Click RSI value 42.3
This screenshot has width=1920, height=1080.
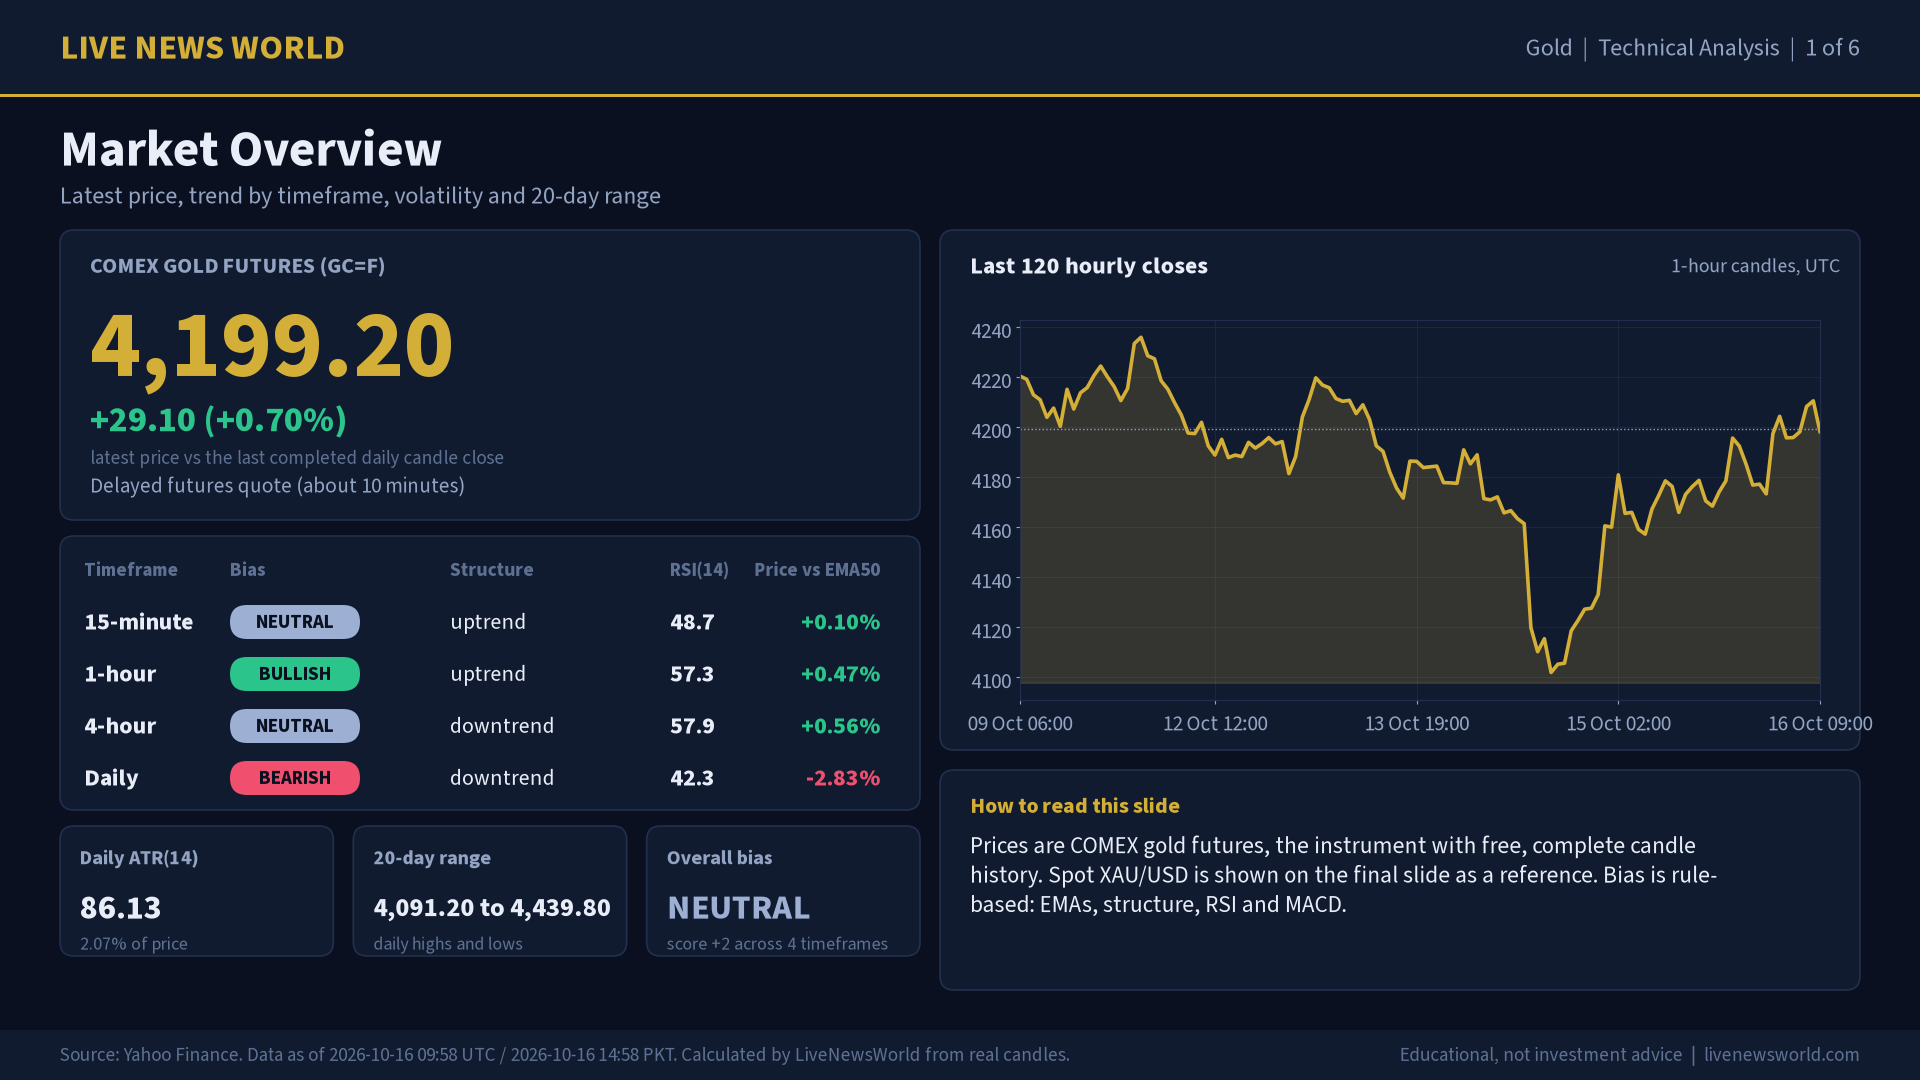(x=692, y=778)
